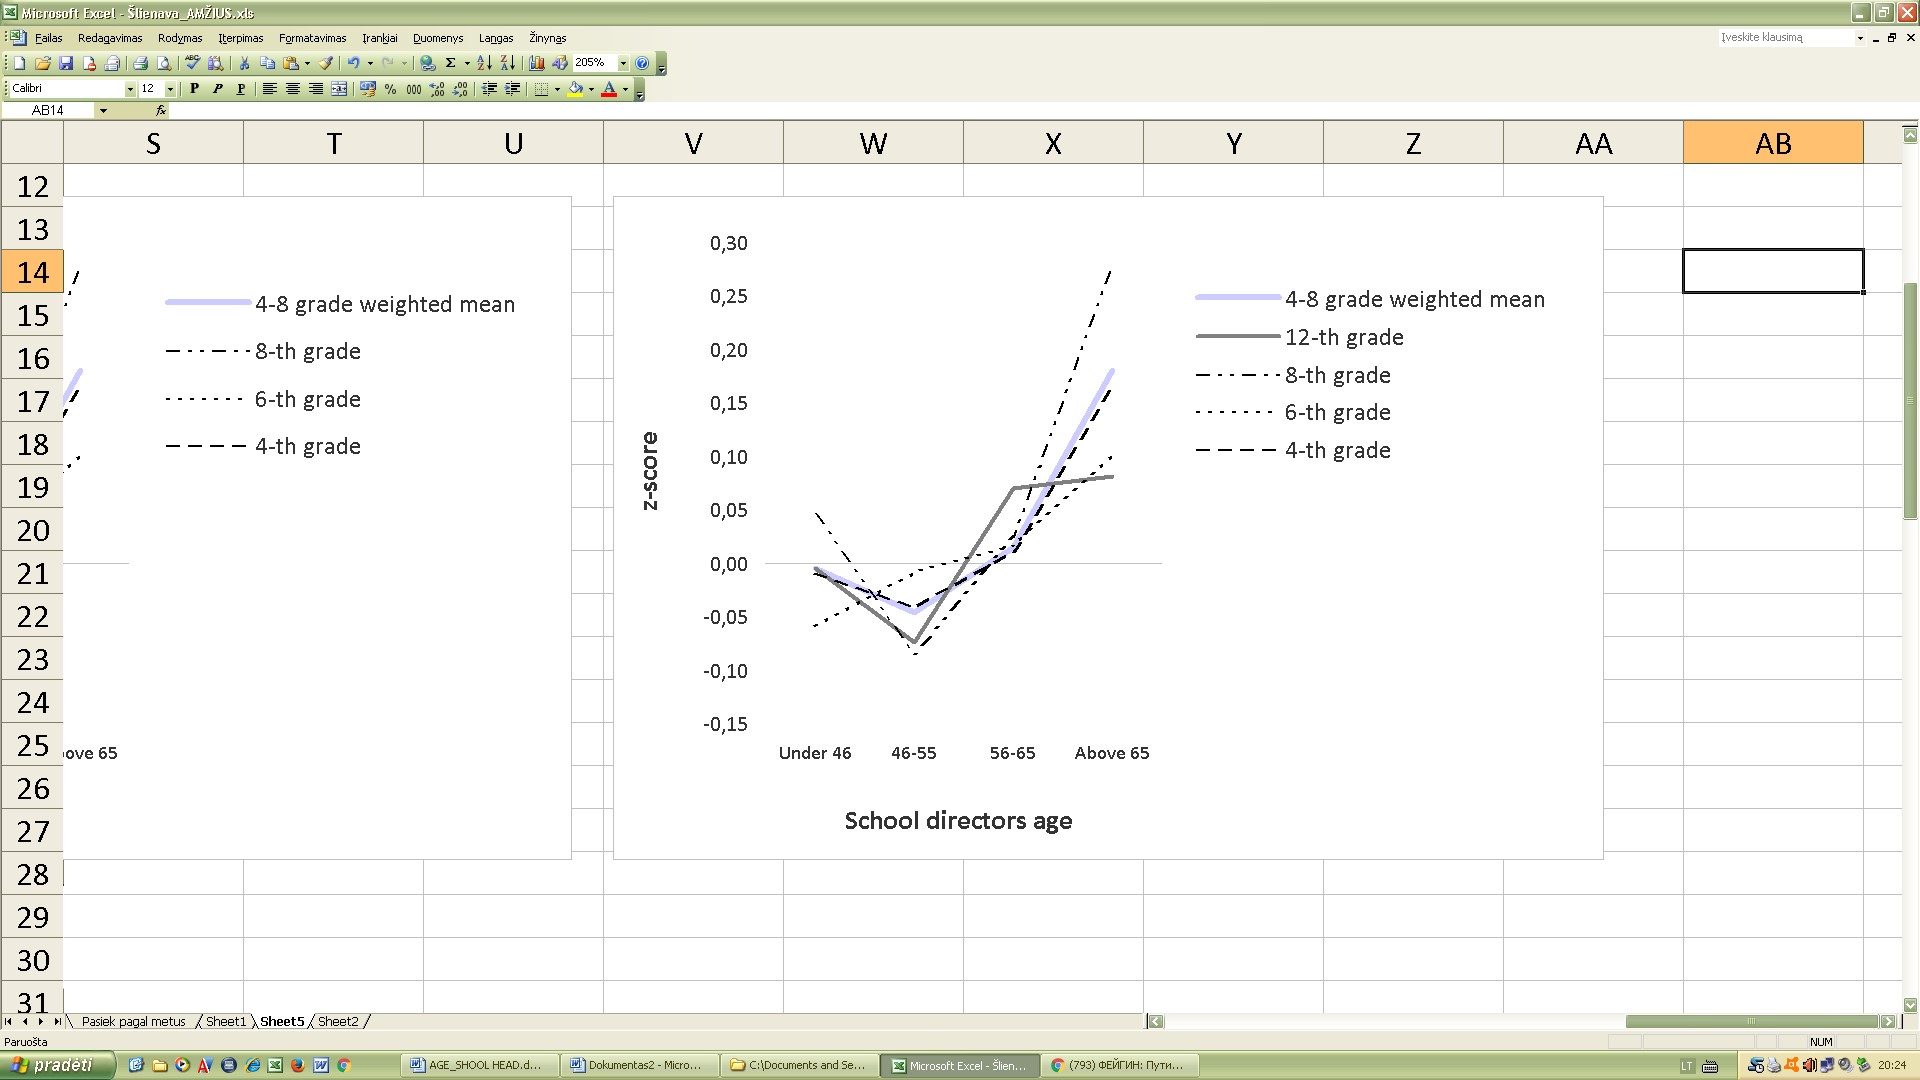Open the Redagavimas menu
Screen dimensions: 1920x1080
[110, 38]
